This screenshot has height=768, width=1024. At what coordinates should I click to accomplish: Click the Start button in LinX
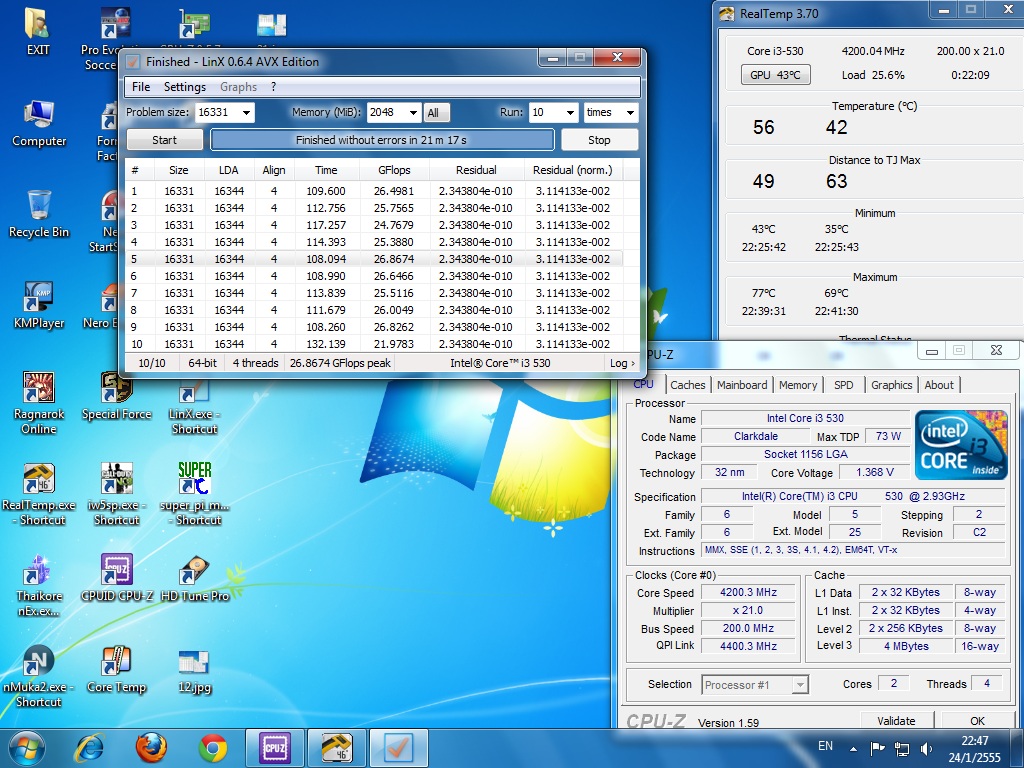[x=165, y=140]
